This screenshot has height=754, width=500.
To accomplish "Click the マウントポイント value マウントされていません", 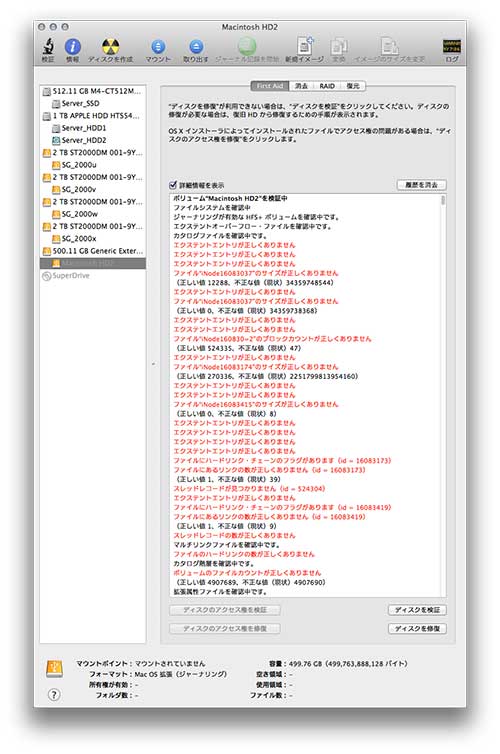I will 170,664.
